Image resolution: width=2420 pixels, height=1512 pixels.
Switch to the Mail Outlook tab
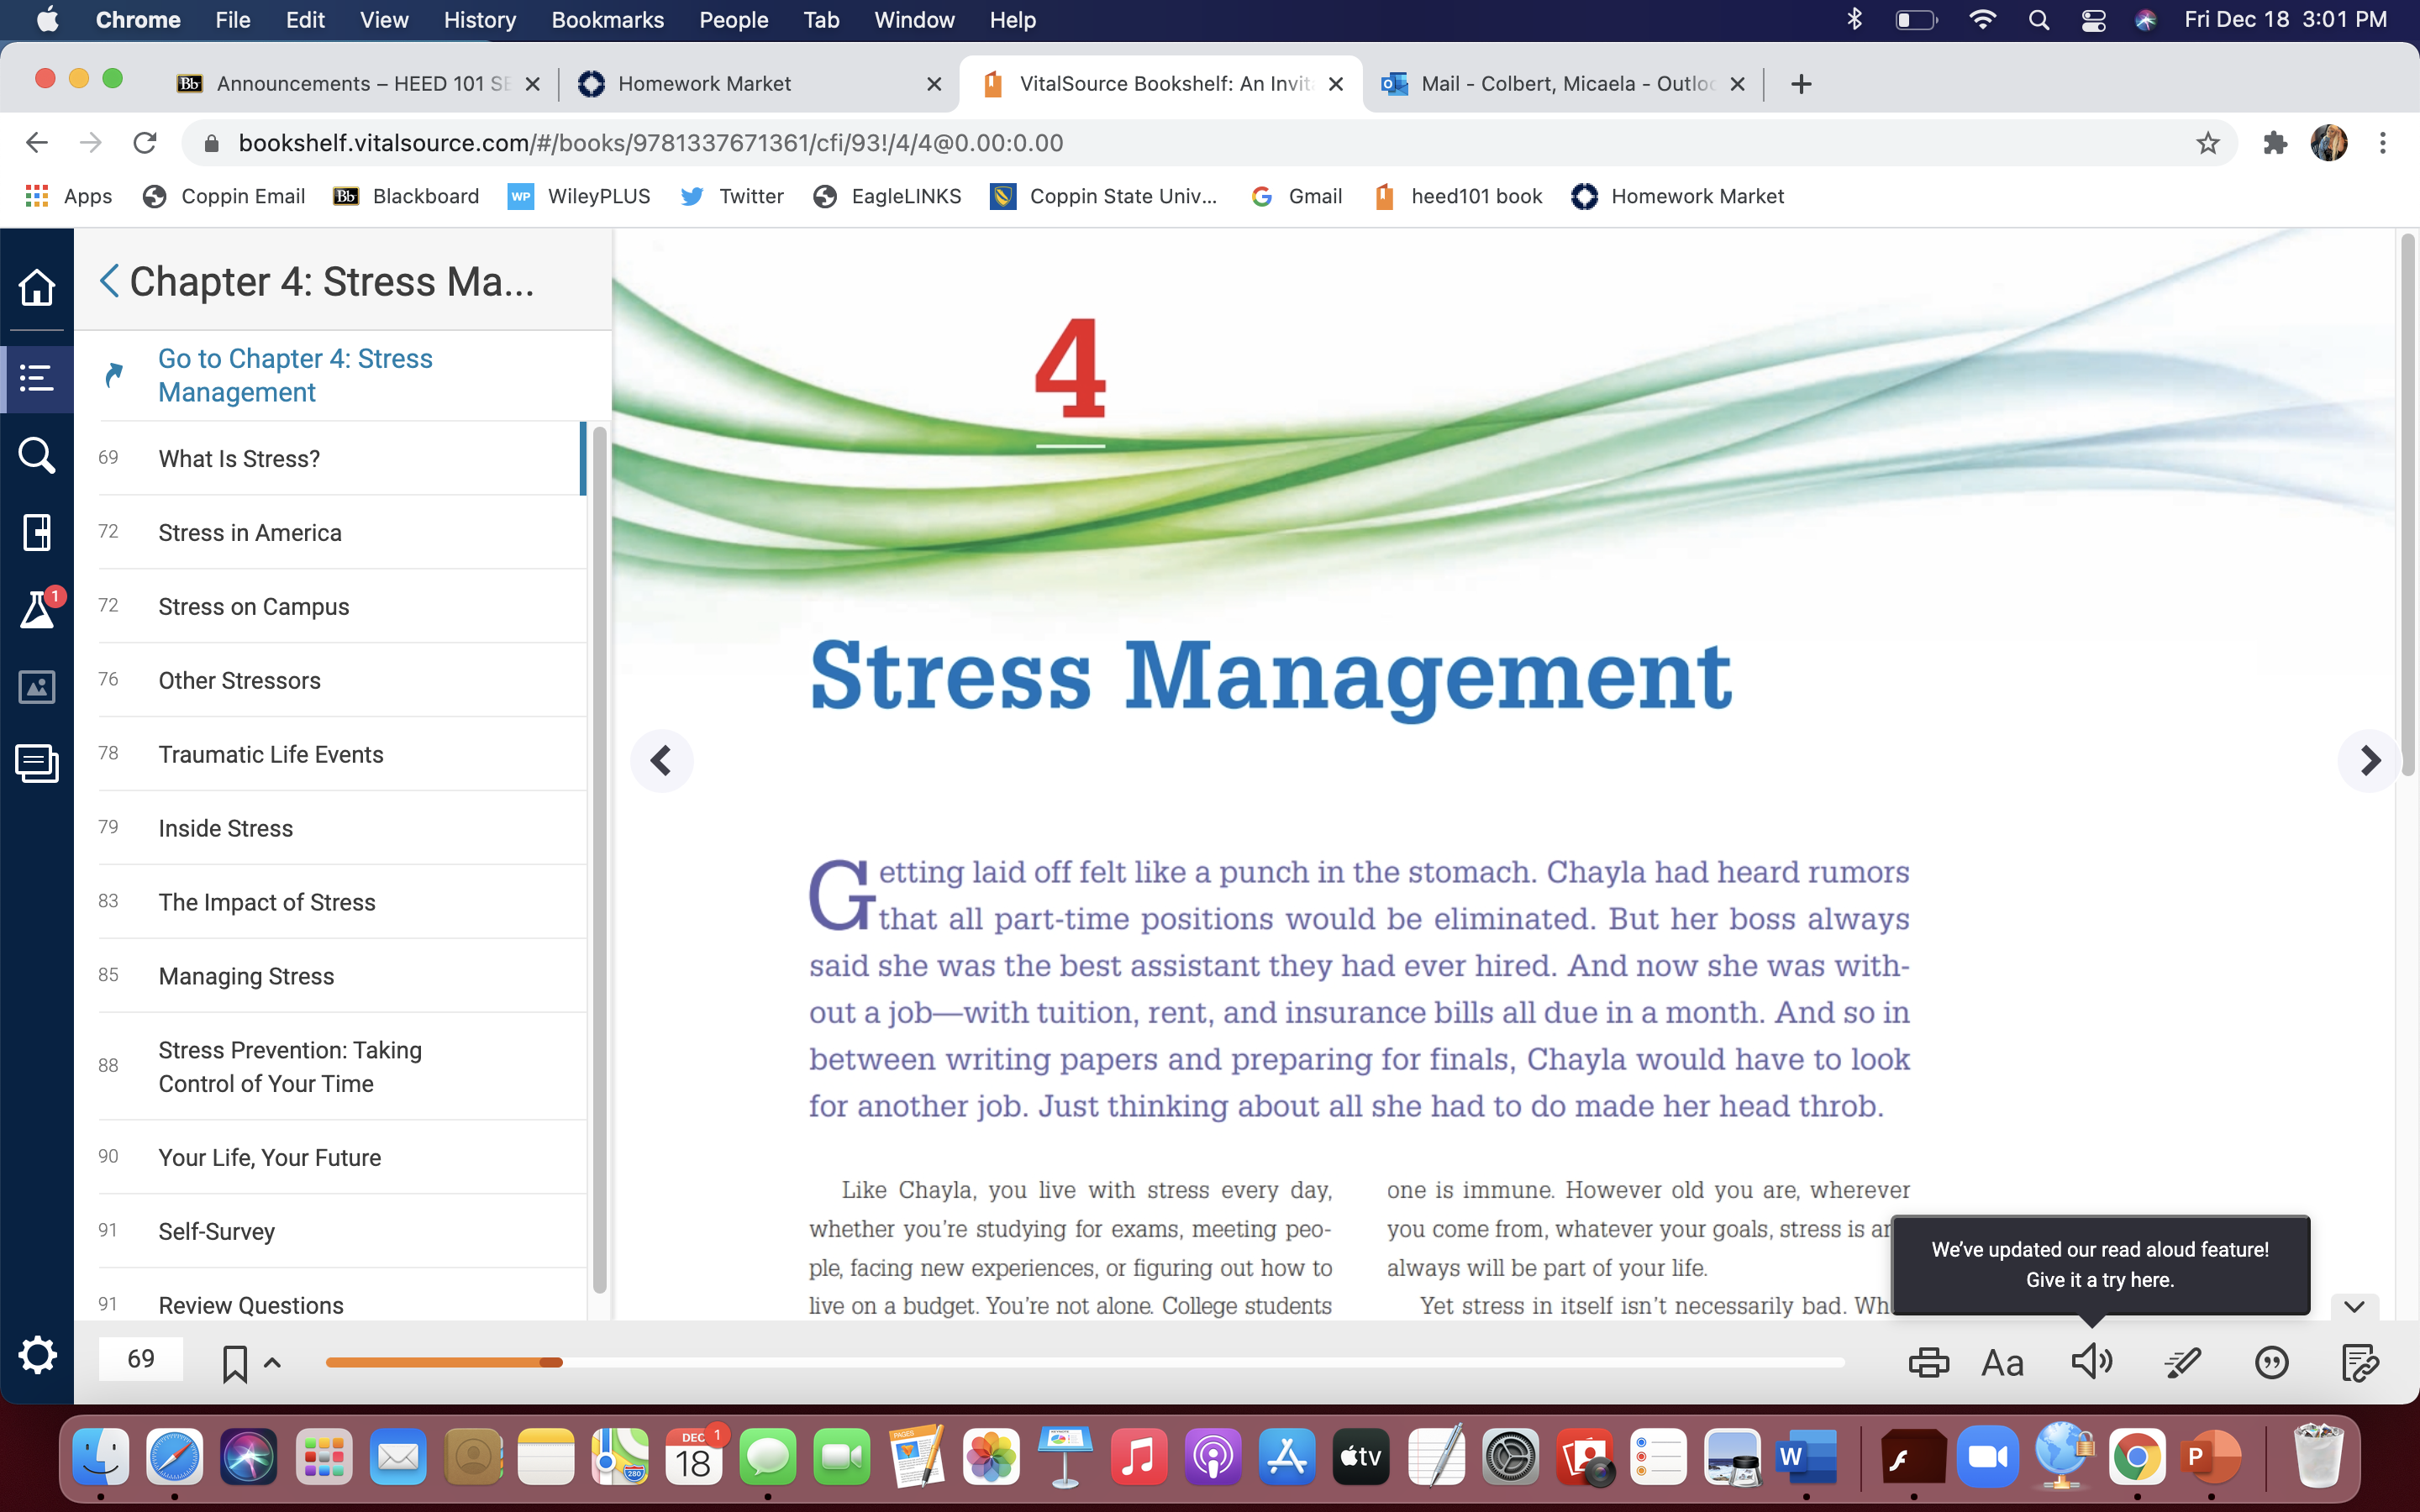tap(1562, 84)
